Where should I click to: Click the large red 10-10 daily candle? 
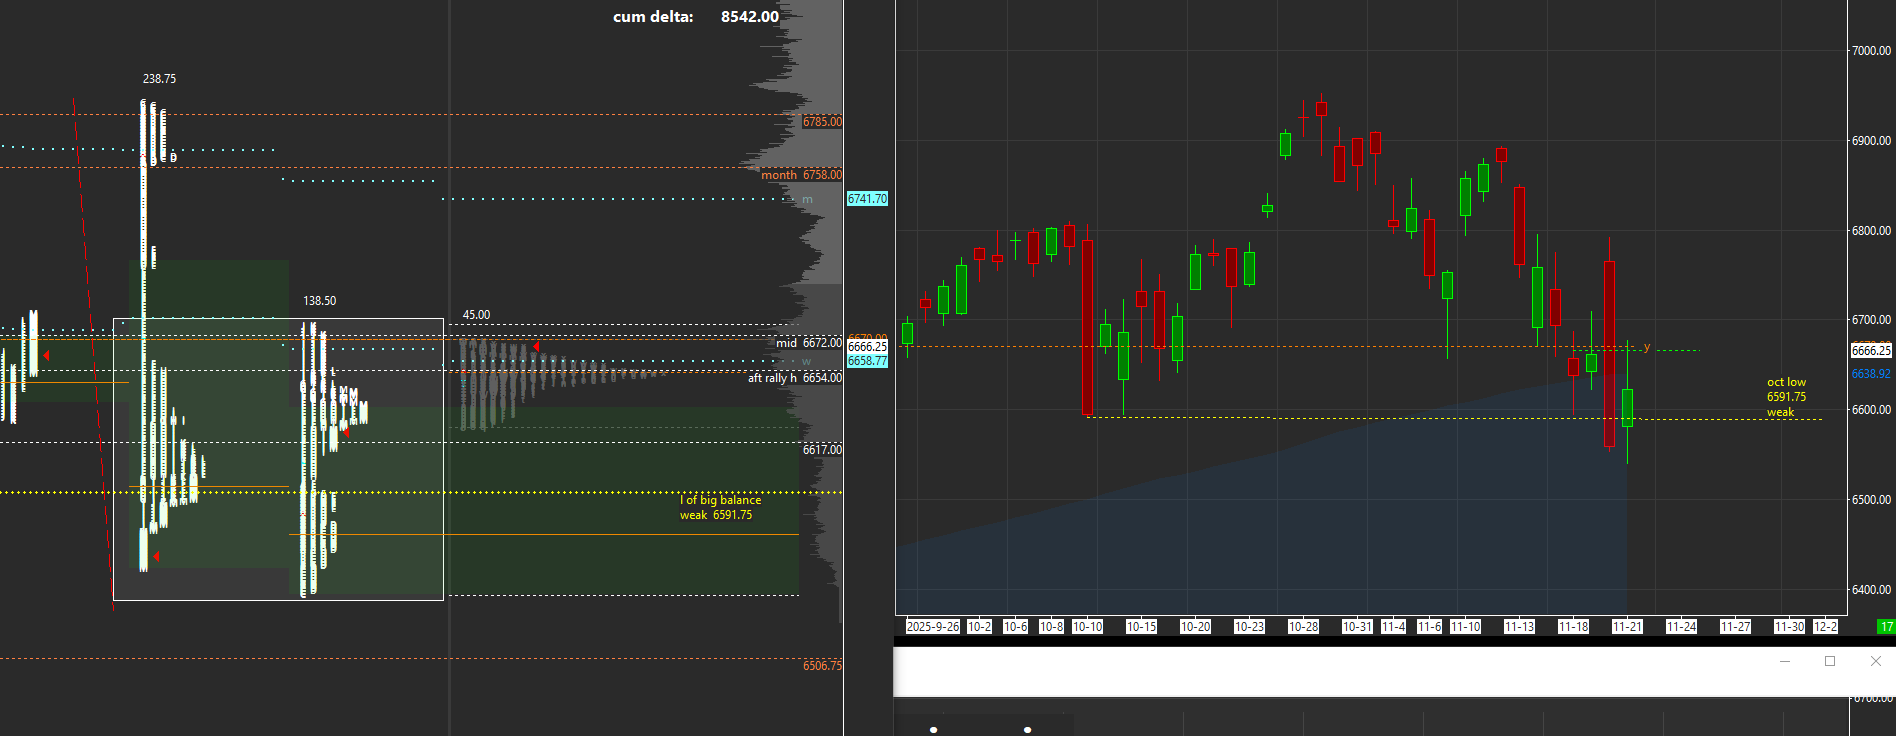coord(1087,327)
